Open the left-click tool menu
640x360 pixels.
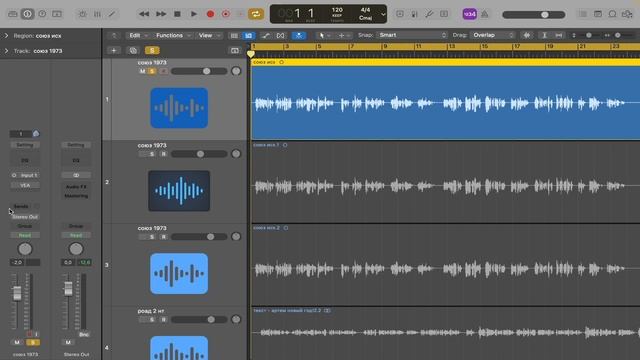pos(324,36)
